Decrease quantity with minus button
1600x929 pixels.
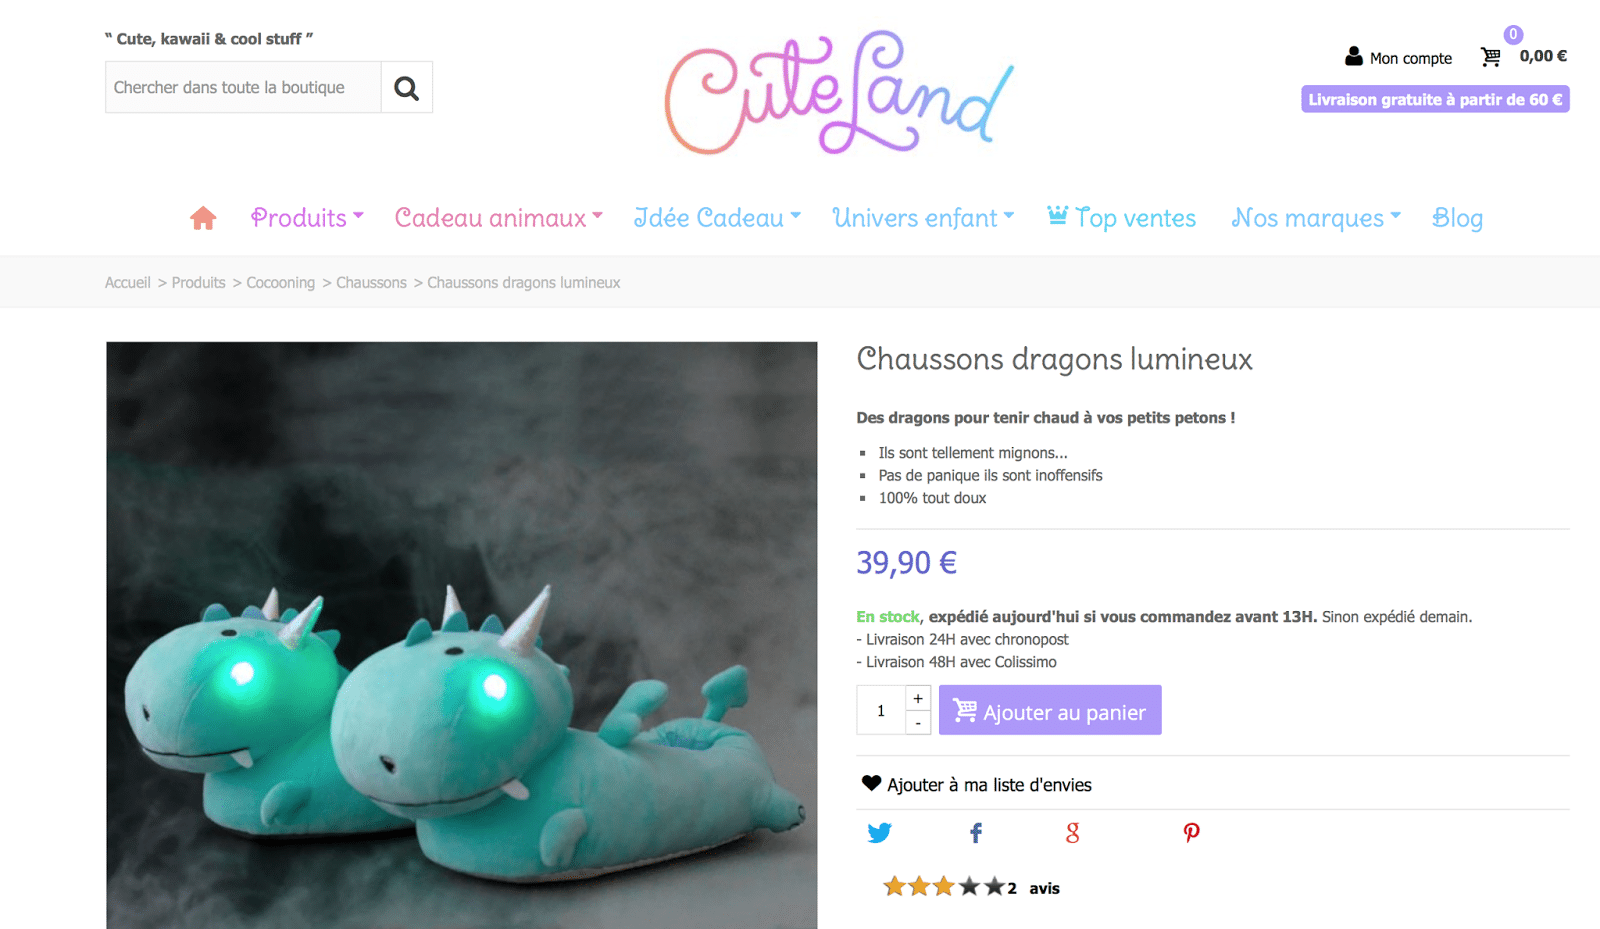click(x=918, y=722)
